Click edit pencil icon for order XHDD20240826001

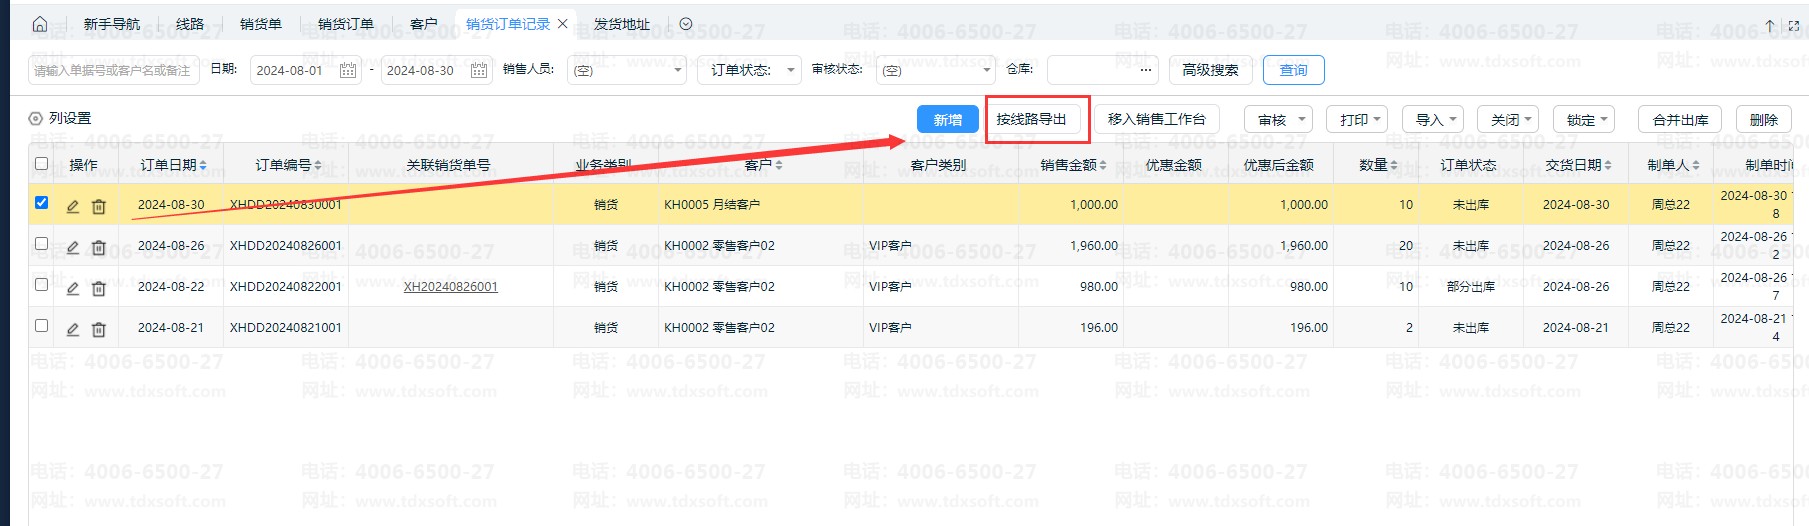(72, 247)
